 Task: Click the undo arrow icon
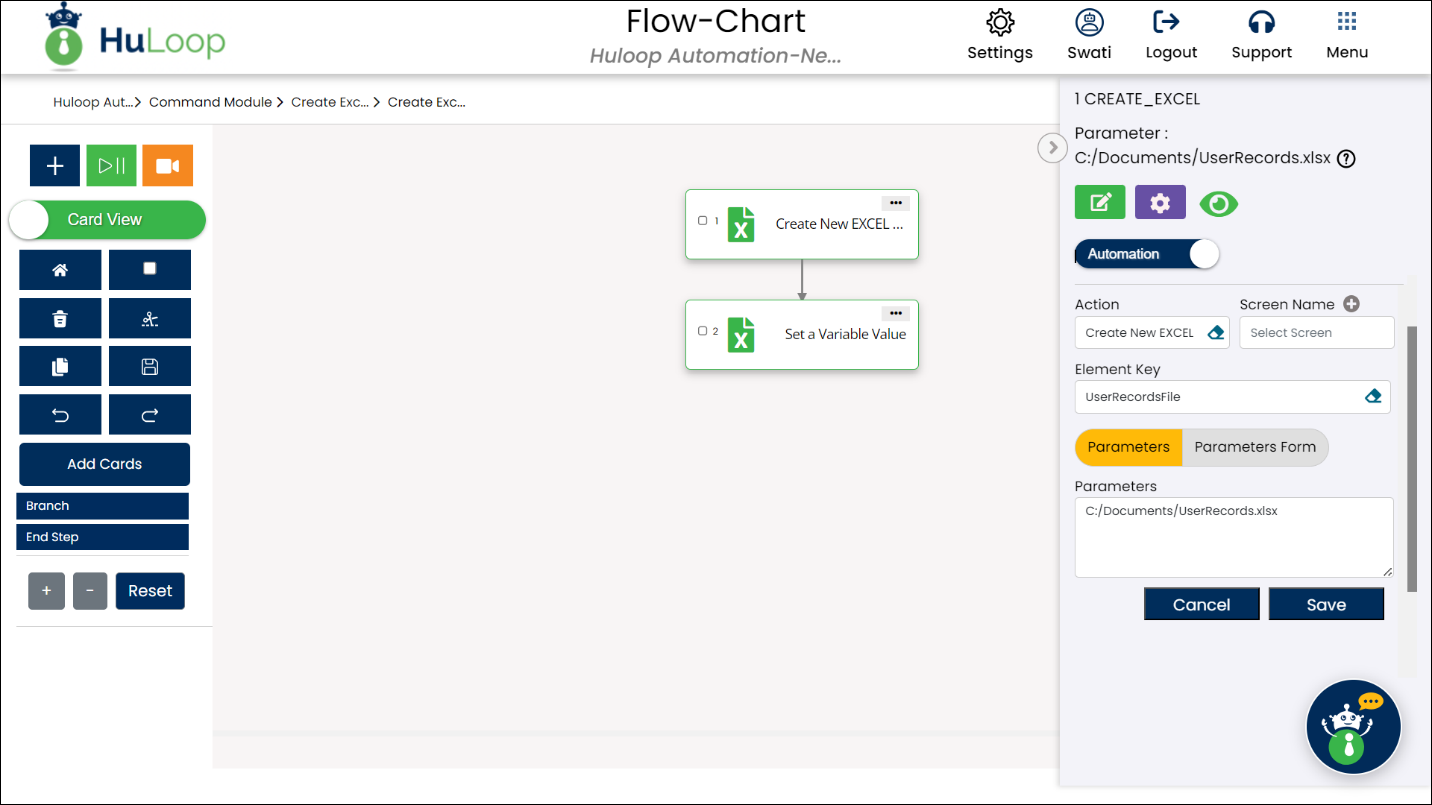point(60,415)
